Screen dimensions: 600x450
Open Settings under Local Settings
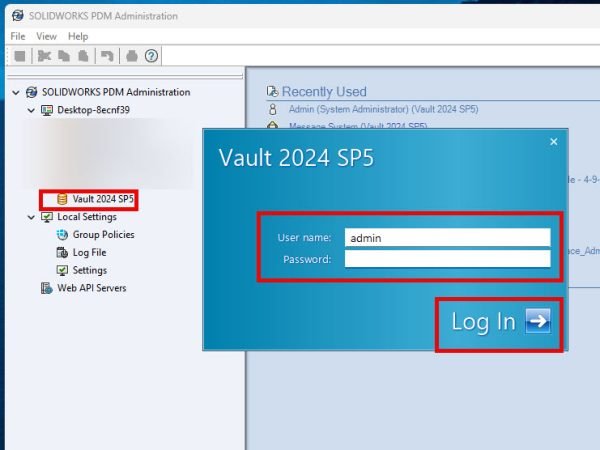click(x=90, y=270)
